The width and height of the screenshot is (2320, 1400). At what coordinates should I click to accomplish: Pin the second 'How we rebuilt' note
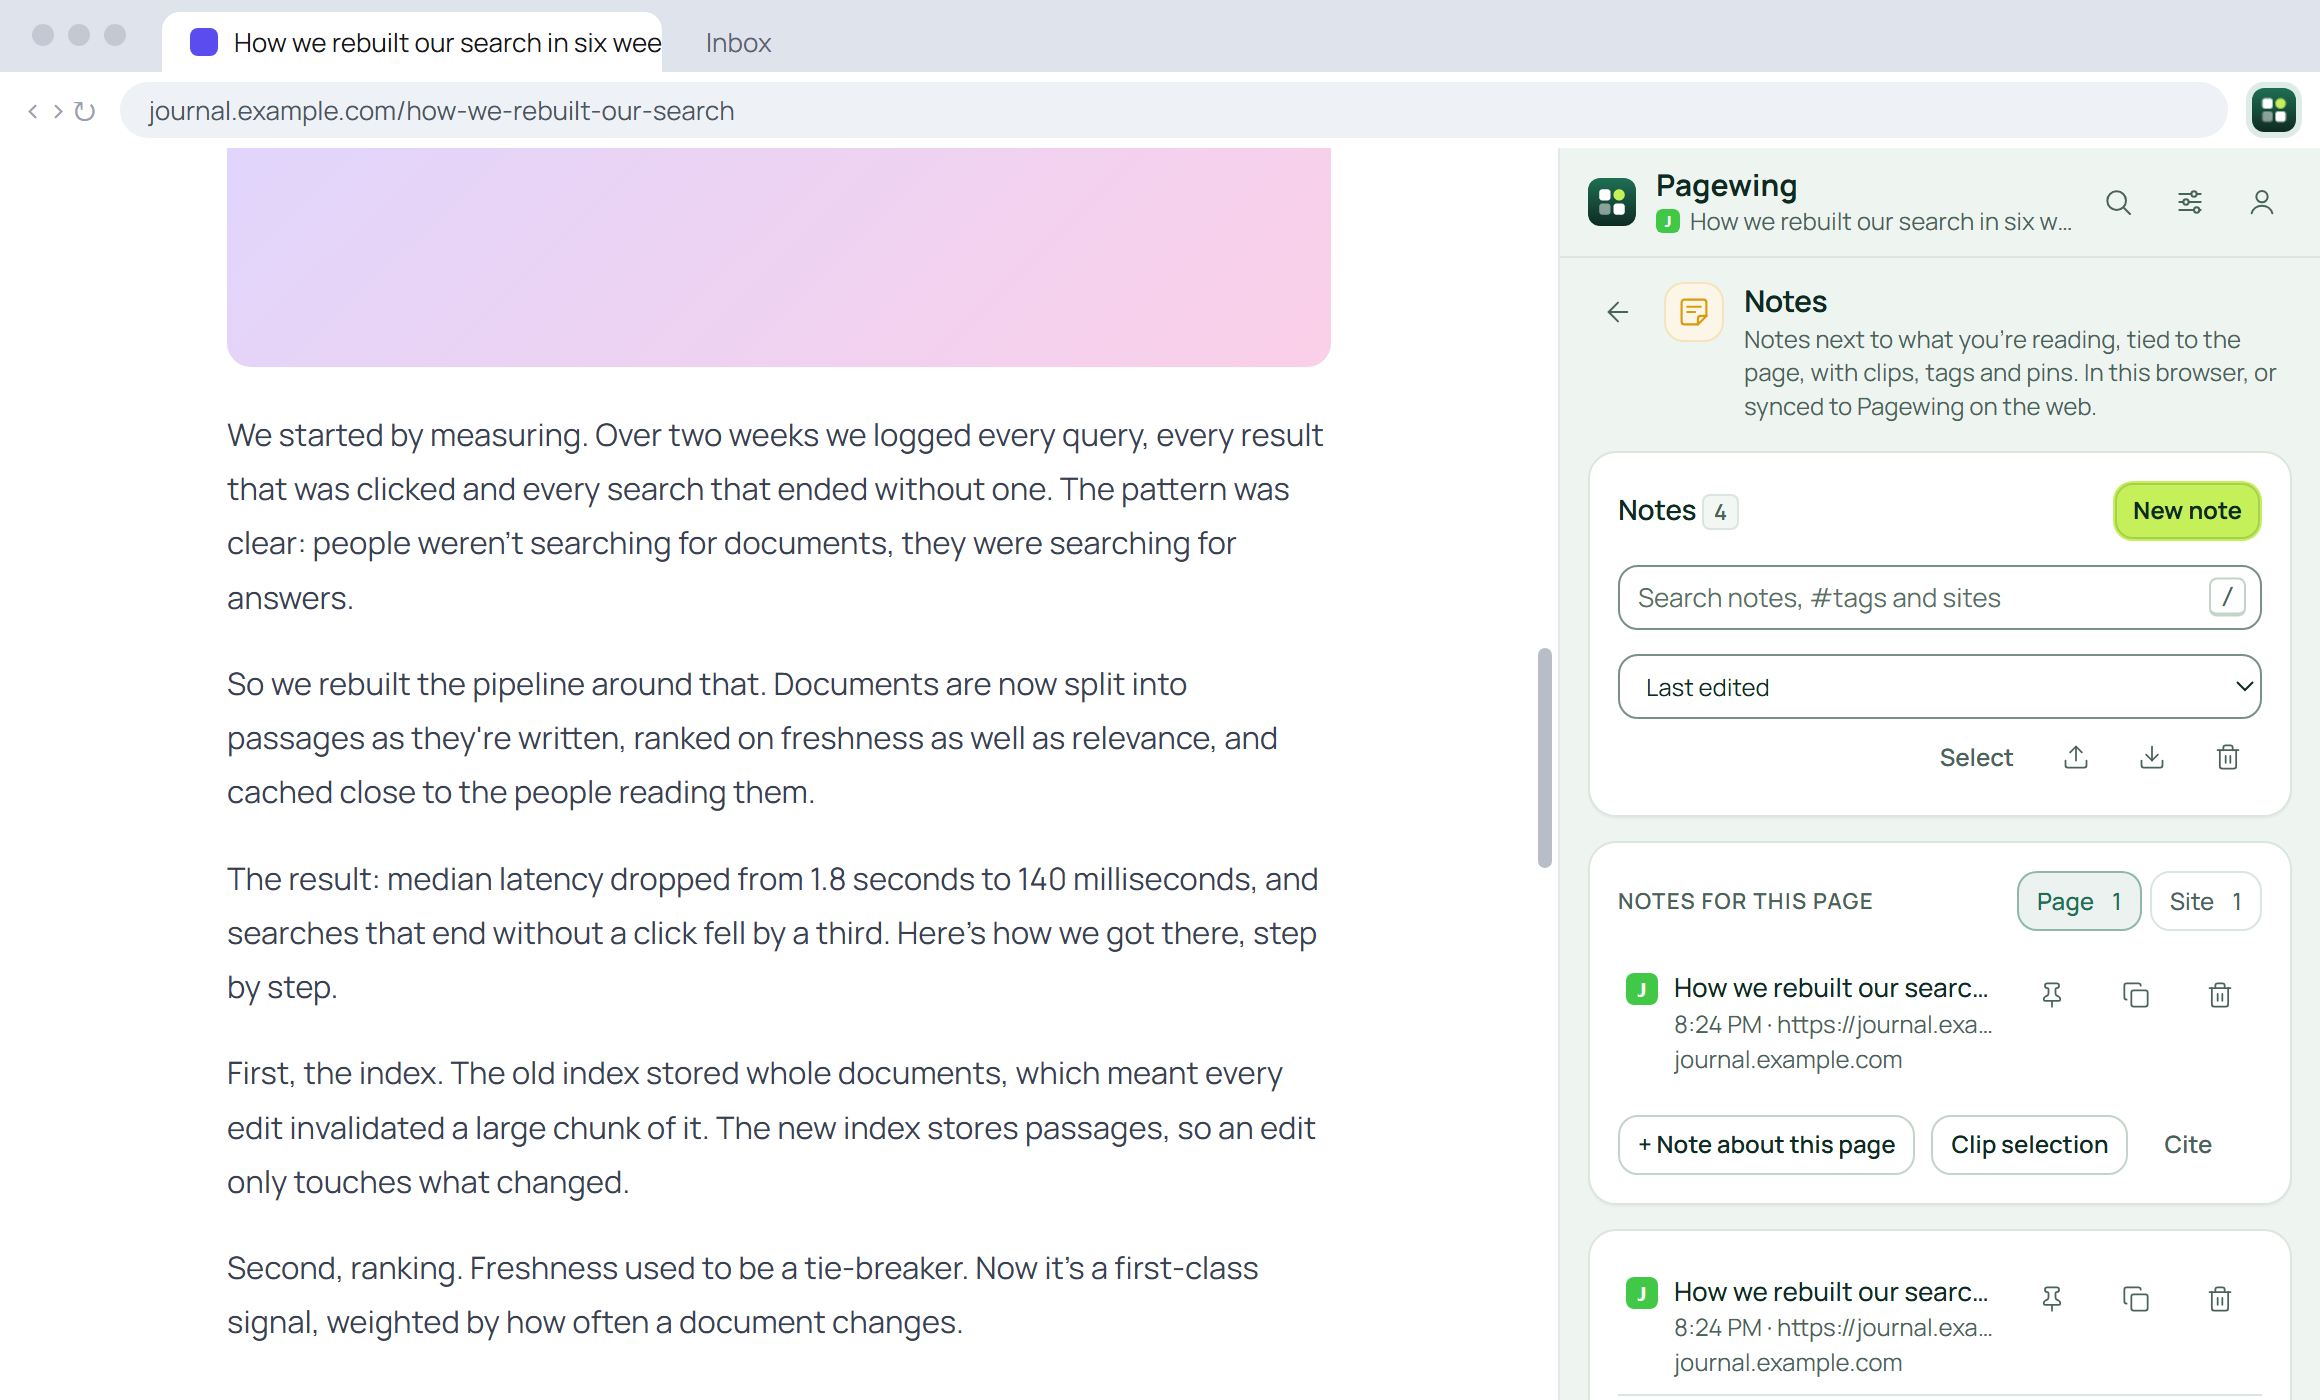click(x=2052, y=1298)
